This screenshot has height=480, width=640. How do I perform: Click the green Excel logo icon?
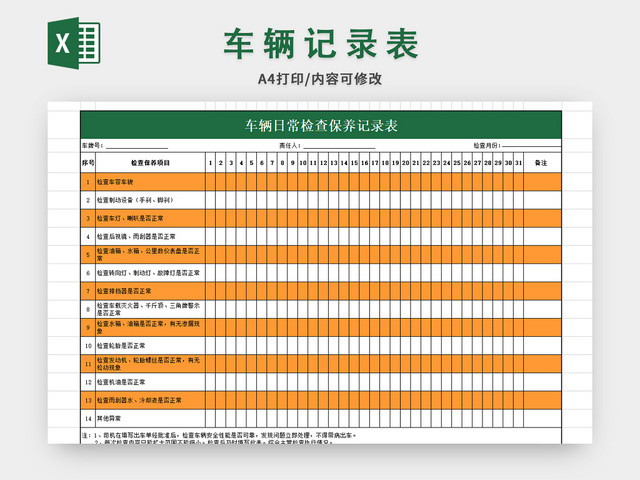click(x=74, y=43)
